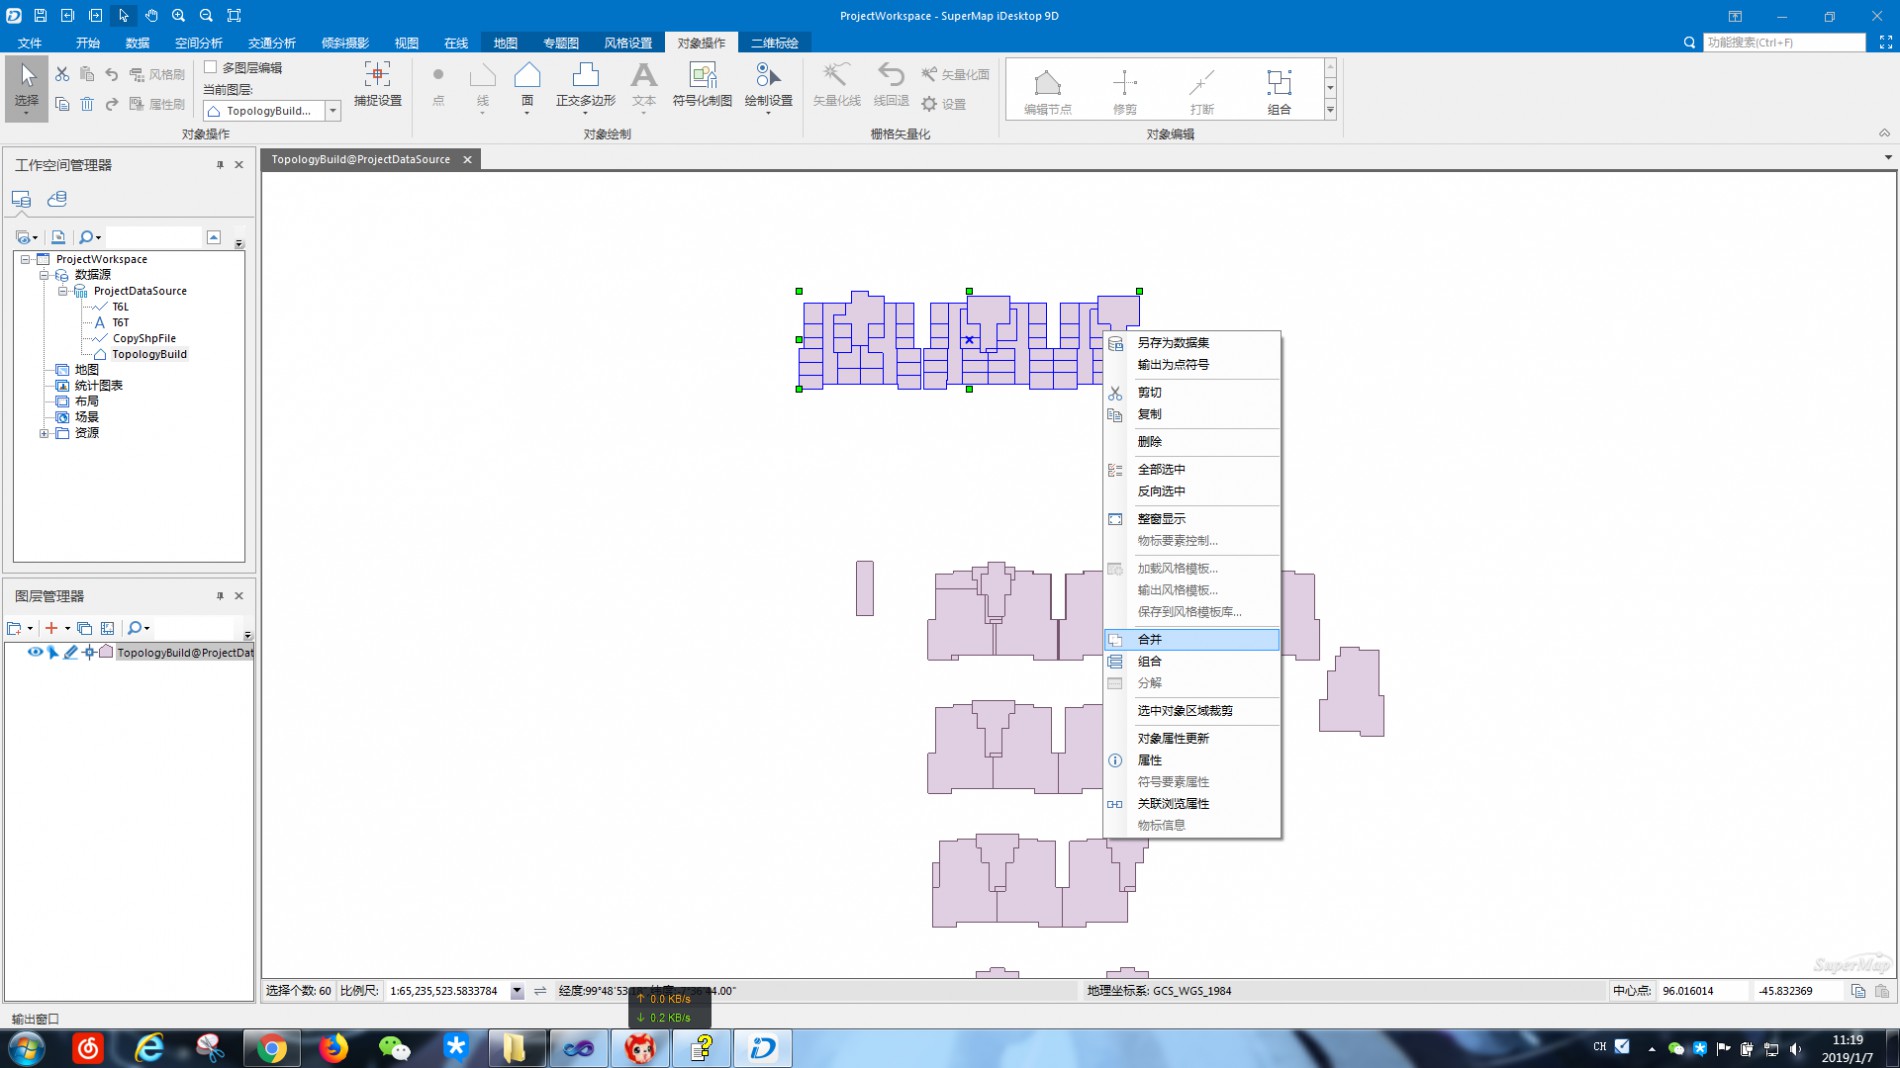Close the TopologyBuild@ProjectDataSource map tab
Viewport: 1900px width, 1068px height.
click(x=467, y=159)
